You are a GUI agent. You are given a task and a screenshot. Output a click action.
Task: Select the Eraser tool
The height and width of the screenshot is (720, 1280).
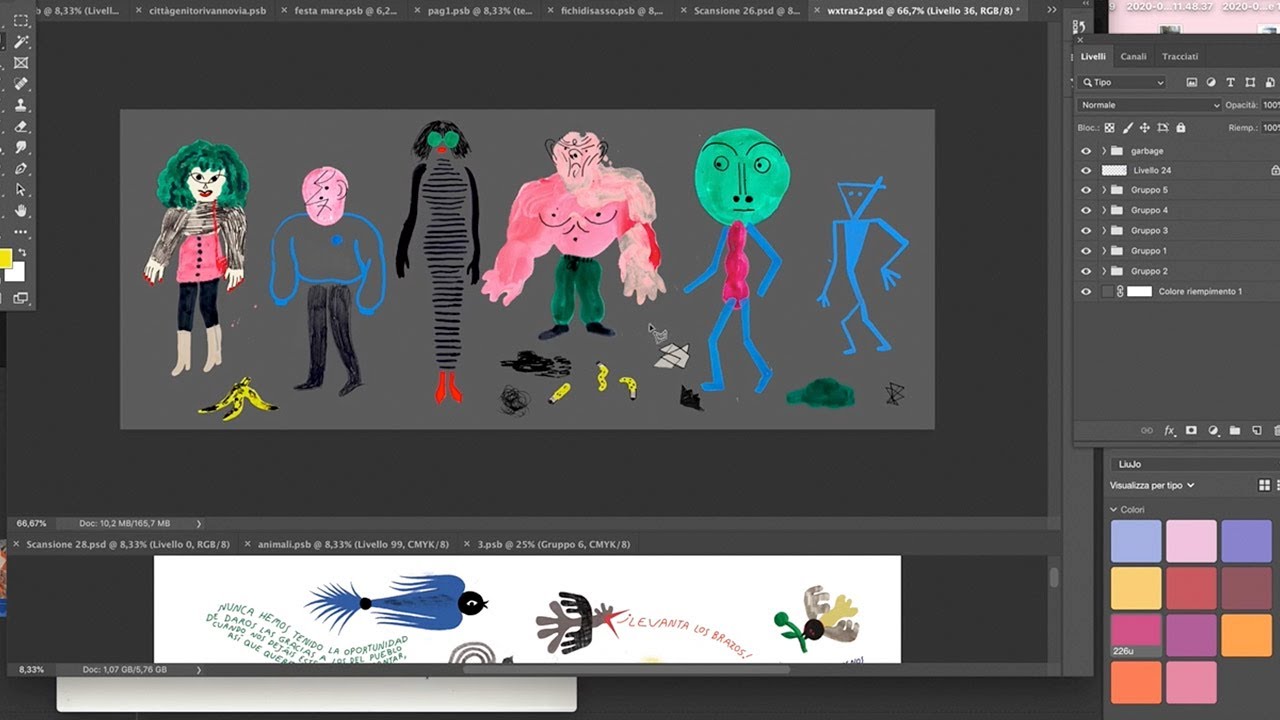pyautogui.click(x=21, y=126)
